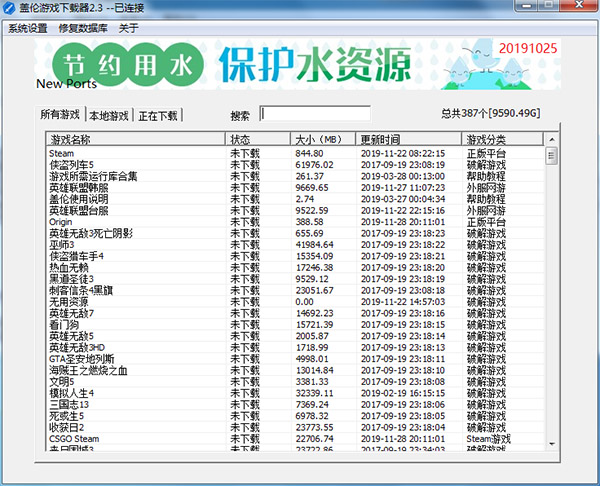Open the 修复数据库 menu
Image resolution: width=600 pixels, height=486 pixels.
click(x=83, y=28)
